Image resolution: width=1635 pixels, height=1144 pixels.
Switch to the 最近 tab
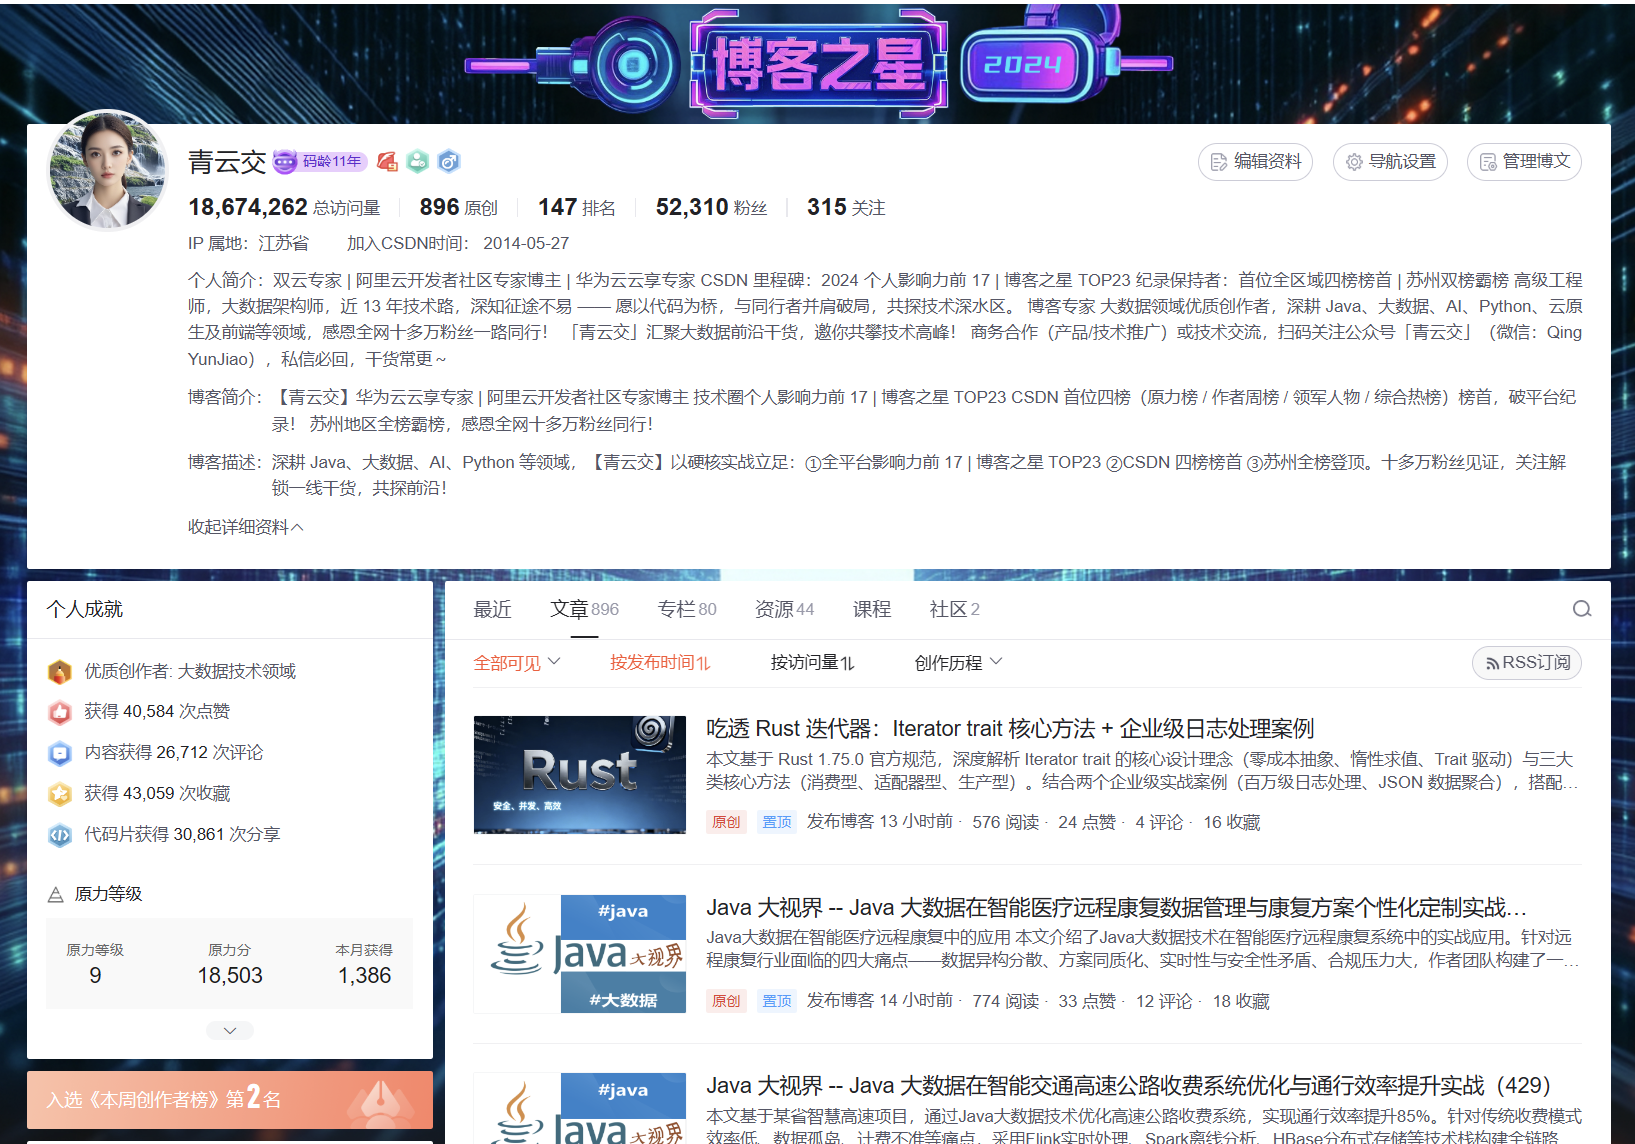coord(492,609)
